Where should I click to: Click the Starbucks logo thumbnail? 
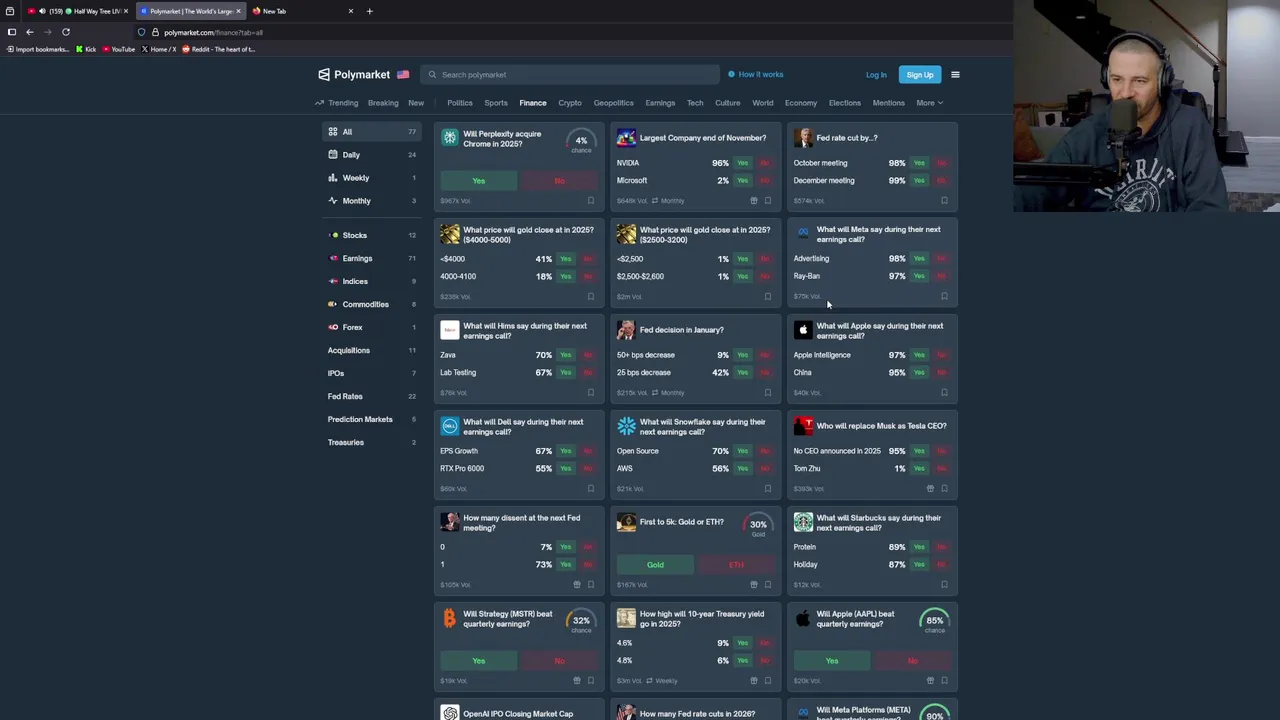[x=803, y=522]
